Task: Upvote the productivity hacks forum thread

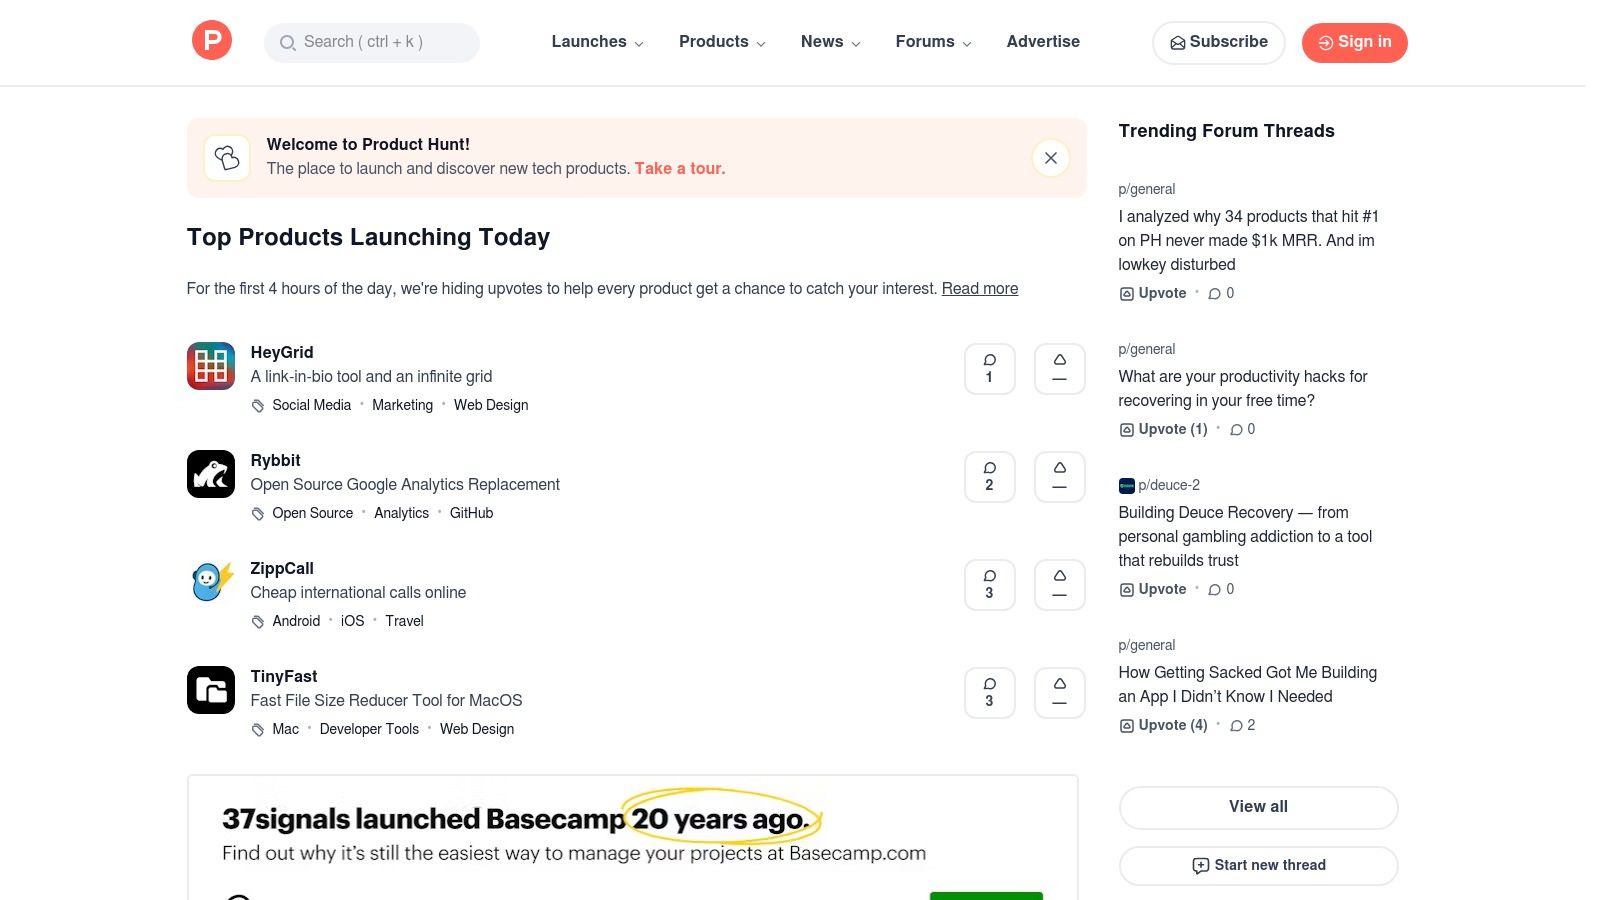Action: (x=1163, y=429)
